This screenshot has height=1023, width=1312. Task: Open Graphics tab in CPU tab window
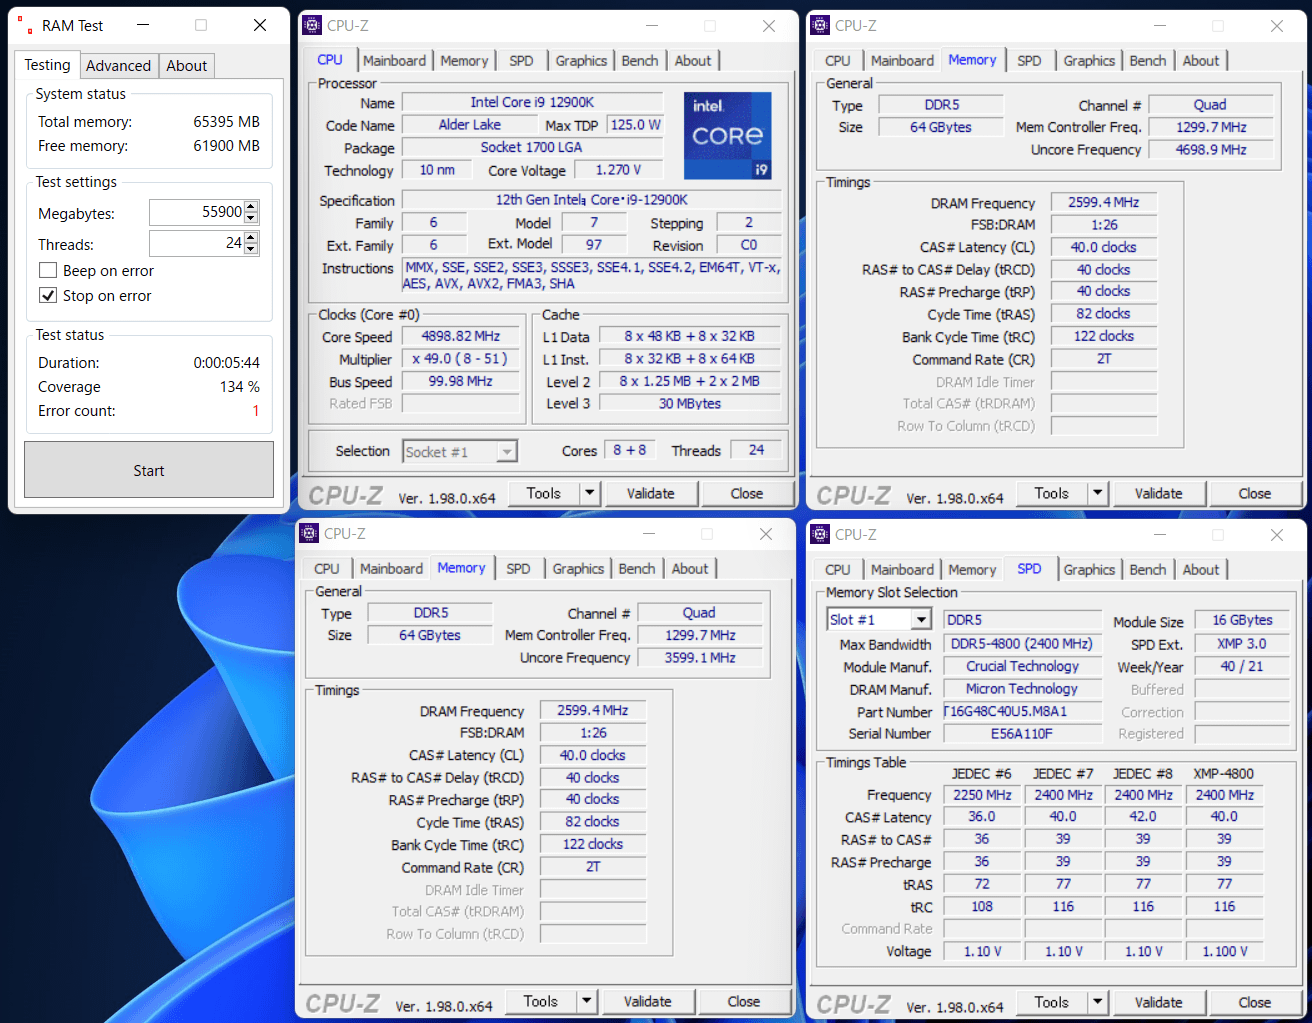pyautogui.click(x=581, y=61)
